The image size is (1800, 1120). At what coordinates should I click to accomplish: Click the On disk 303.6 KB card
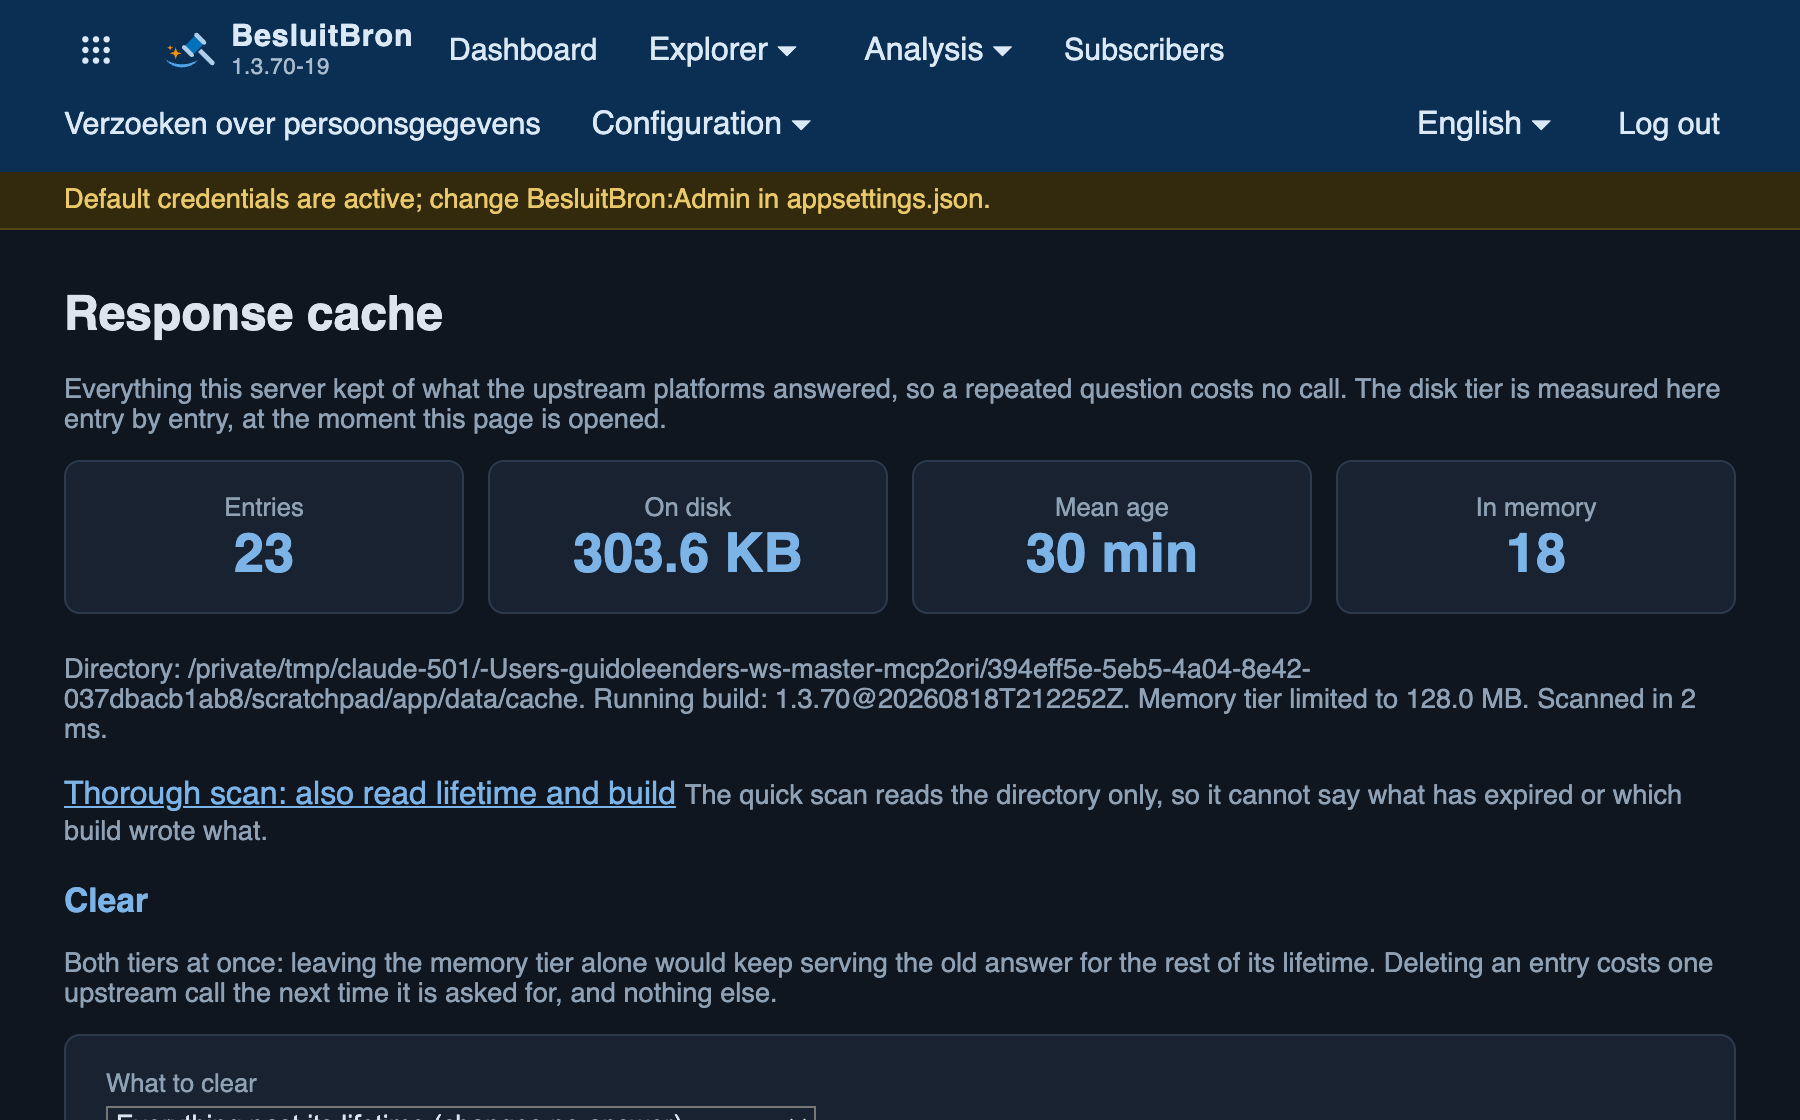(688, 537)
